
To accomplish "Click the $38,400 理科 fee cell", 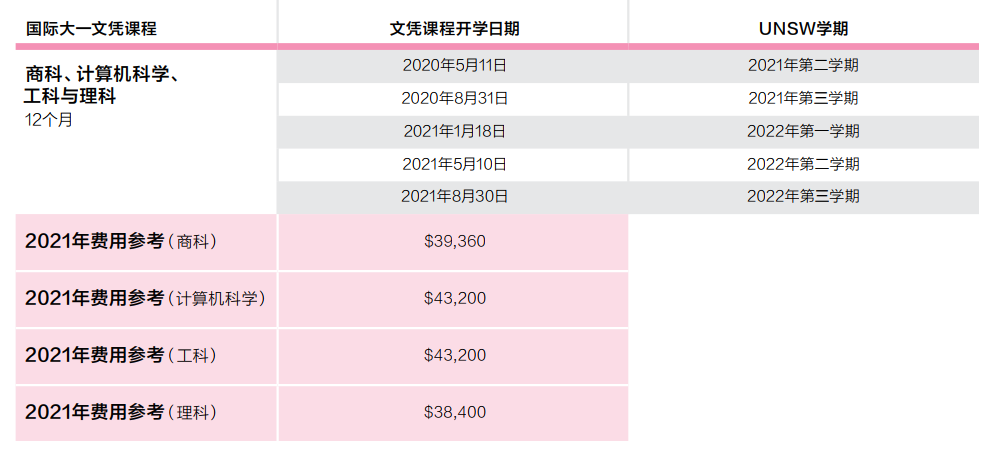I will click(x=453, y=413).
